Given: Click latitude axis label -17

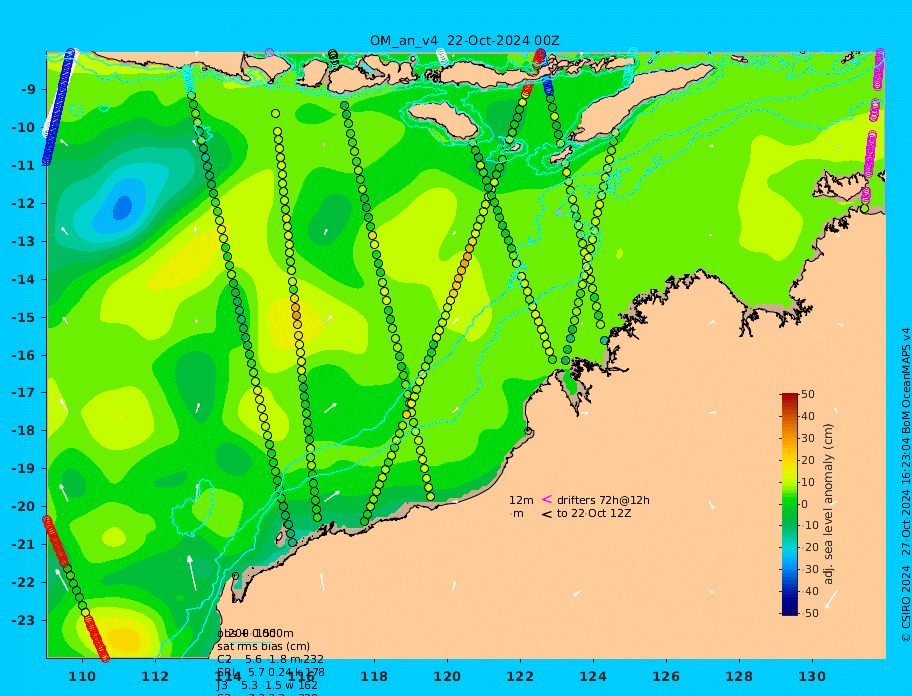Looking at the screenshot, I should pyautogui.click(x=23, y=393).
